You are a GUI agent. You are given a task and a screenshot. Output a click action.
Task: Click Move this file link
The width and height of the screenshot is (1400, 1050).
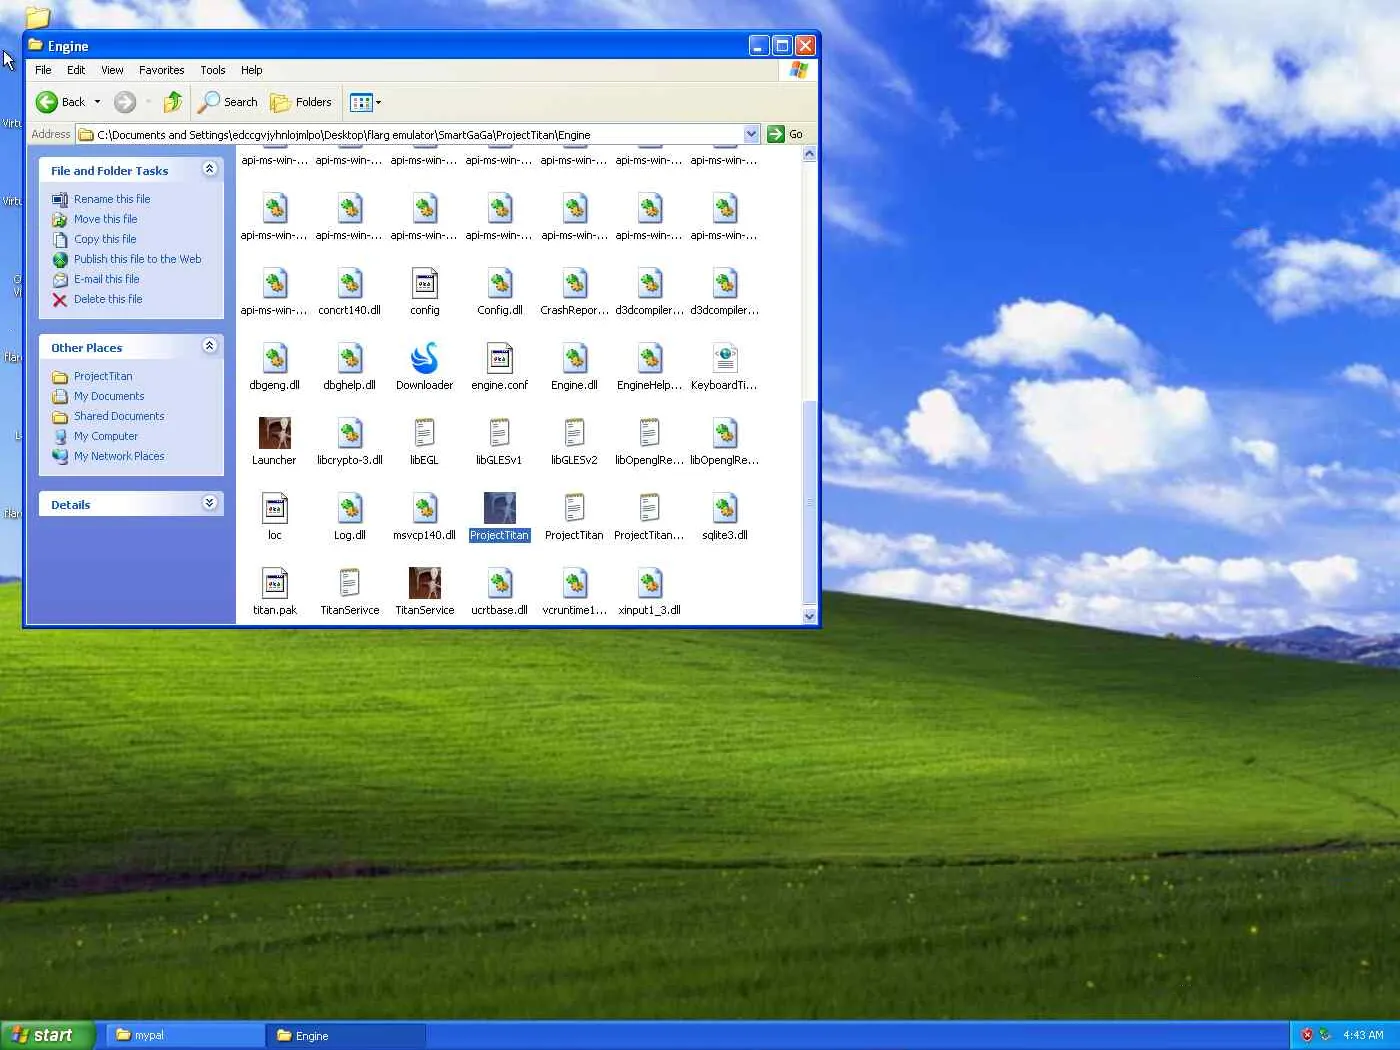click(x=106, y=219)
